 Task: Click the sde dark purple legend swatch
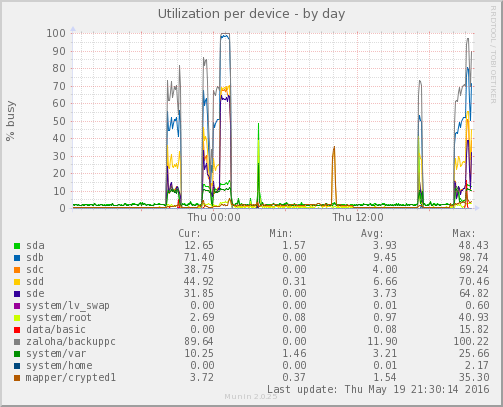pyautogui.click(x=17, y=294)
